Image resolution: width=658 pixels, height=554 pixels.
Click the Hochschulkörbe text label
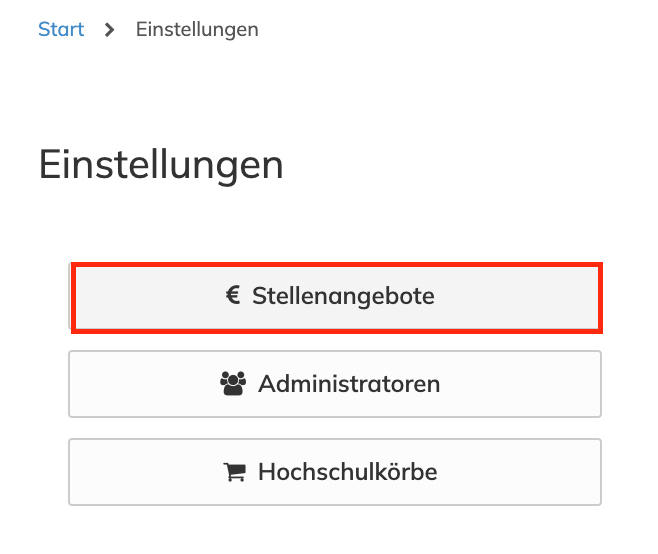pyautogui.click(x=348, y=472)
